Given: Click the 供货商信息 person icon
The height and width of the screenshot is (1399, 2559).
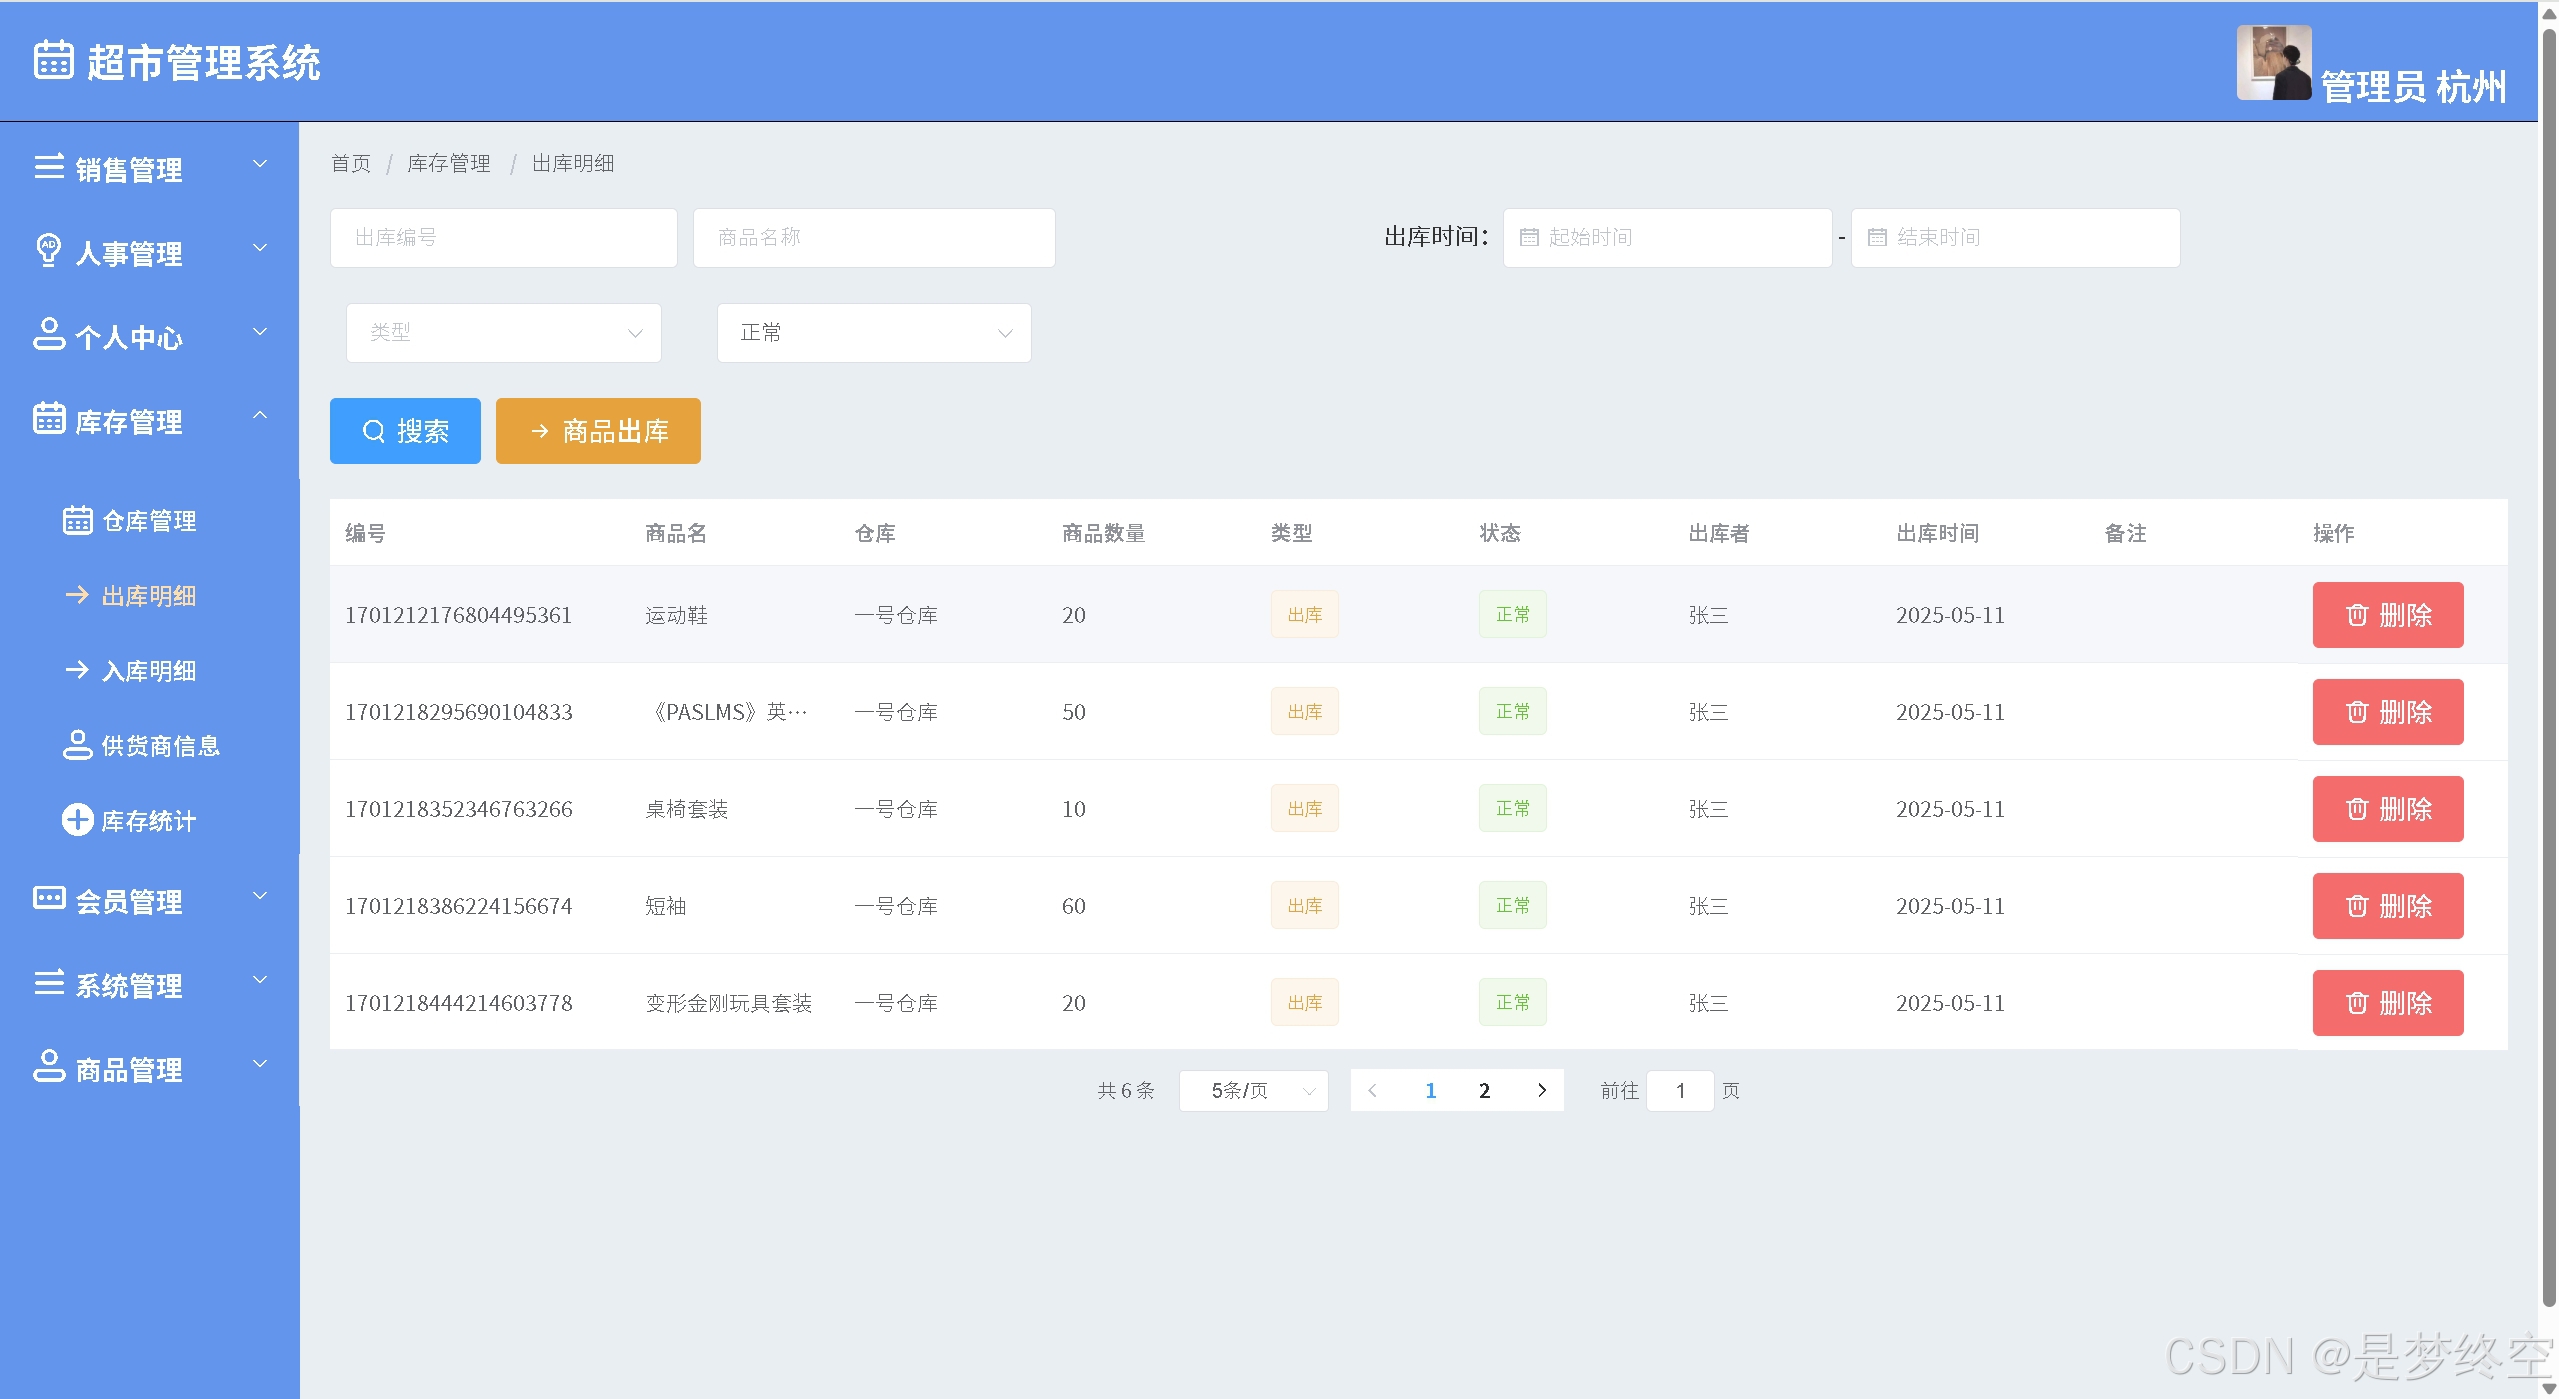Looking at the screenshot, I should click(x=77, y=745).
